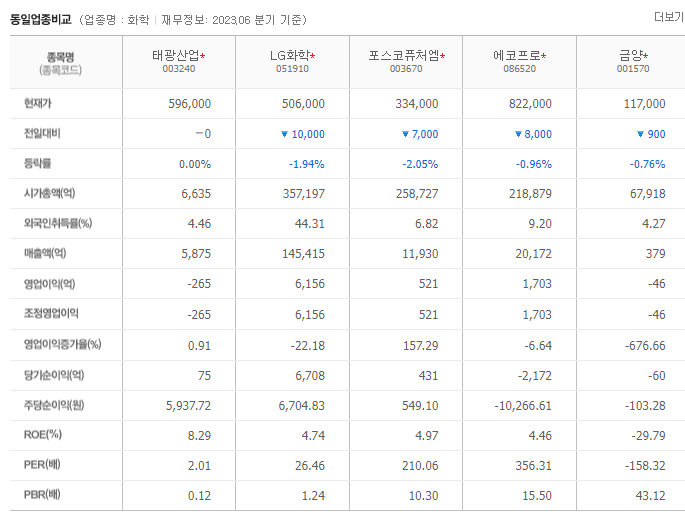Select the ROE(%) row label
This screenshot has height=515, width=685.
tap(43, 435)
